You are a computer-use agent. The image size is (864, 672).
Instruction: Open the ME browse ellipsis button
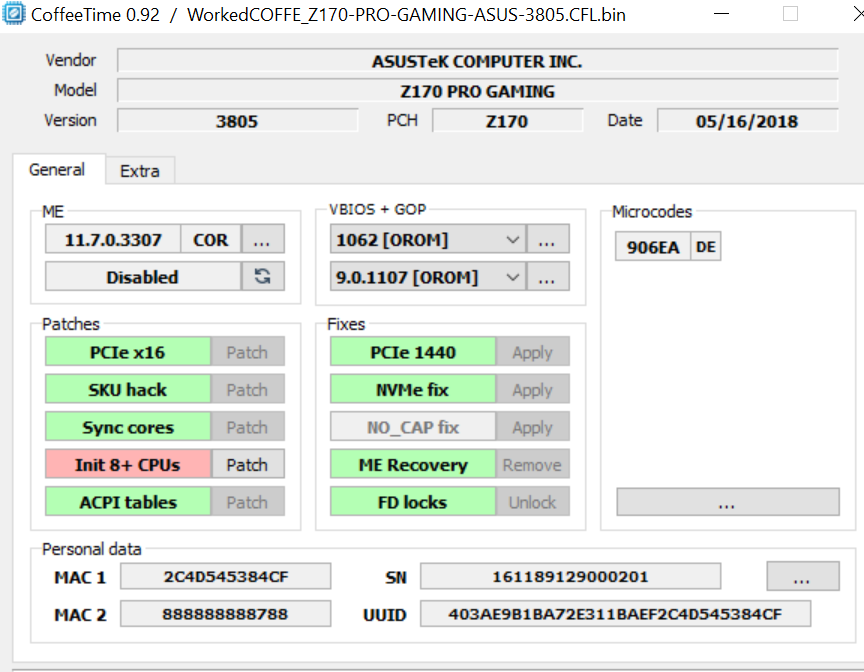[x=263, y=239]
